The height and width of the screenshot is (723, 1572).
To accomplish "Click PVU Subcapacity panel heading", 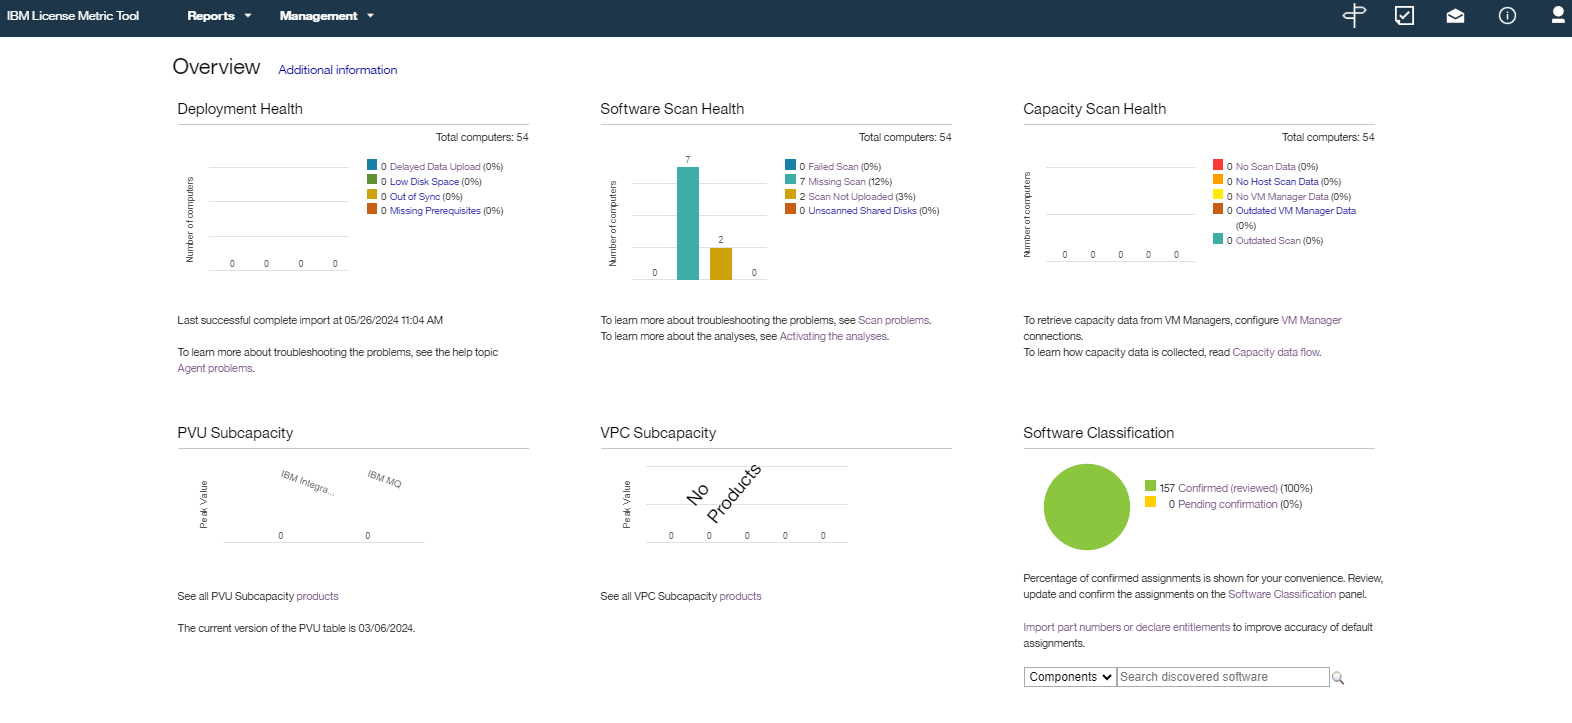I will coord(235,433).
